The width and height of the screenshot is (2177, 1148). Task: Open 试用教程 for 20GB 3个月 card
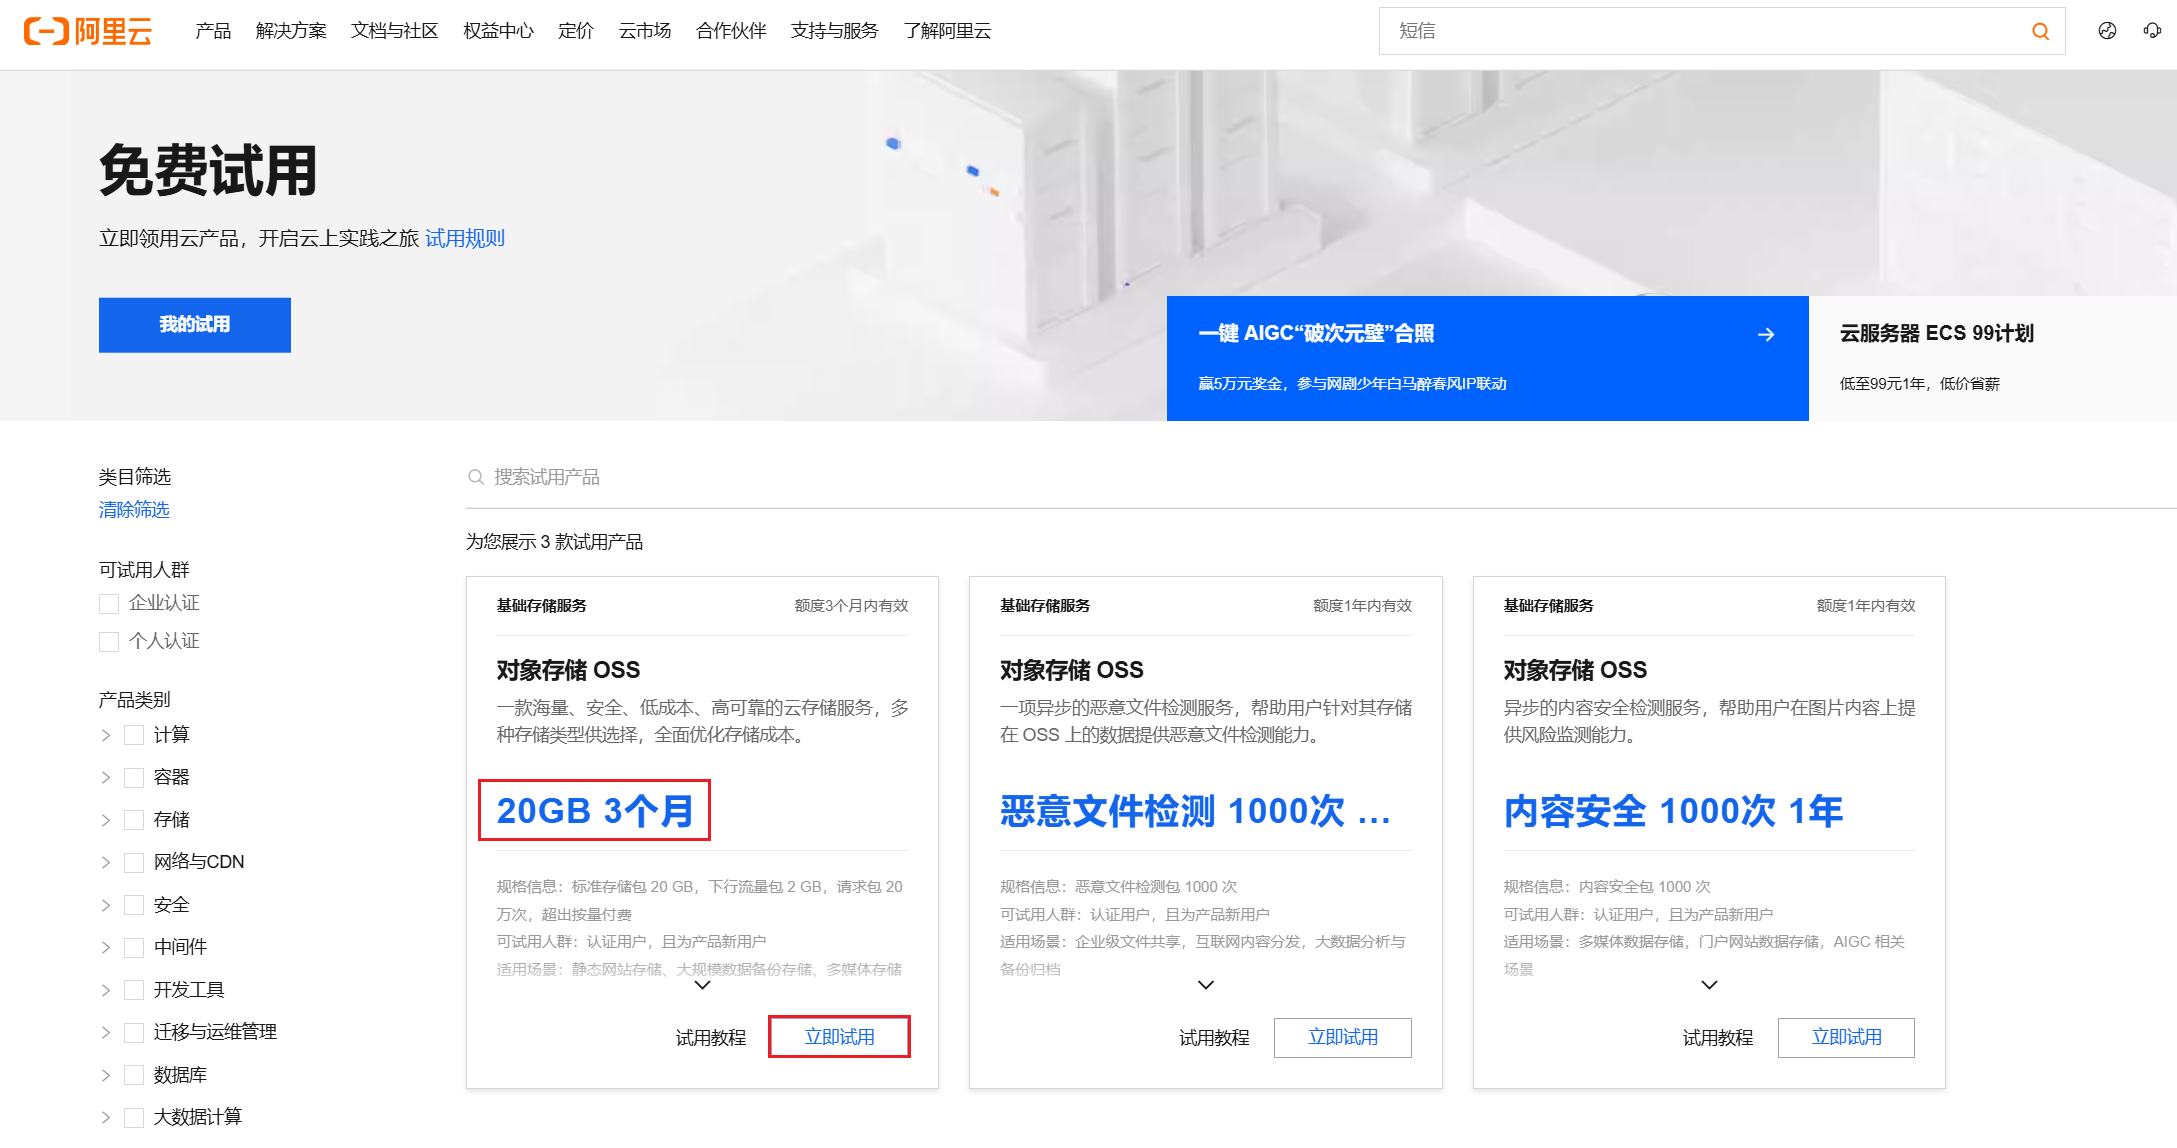[711, 1038]
